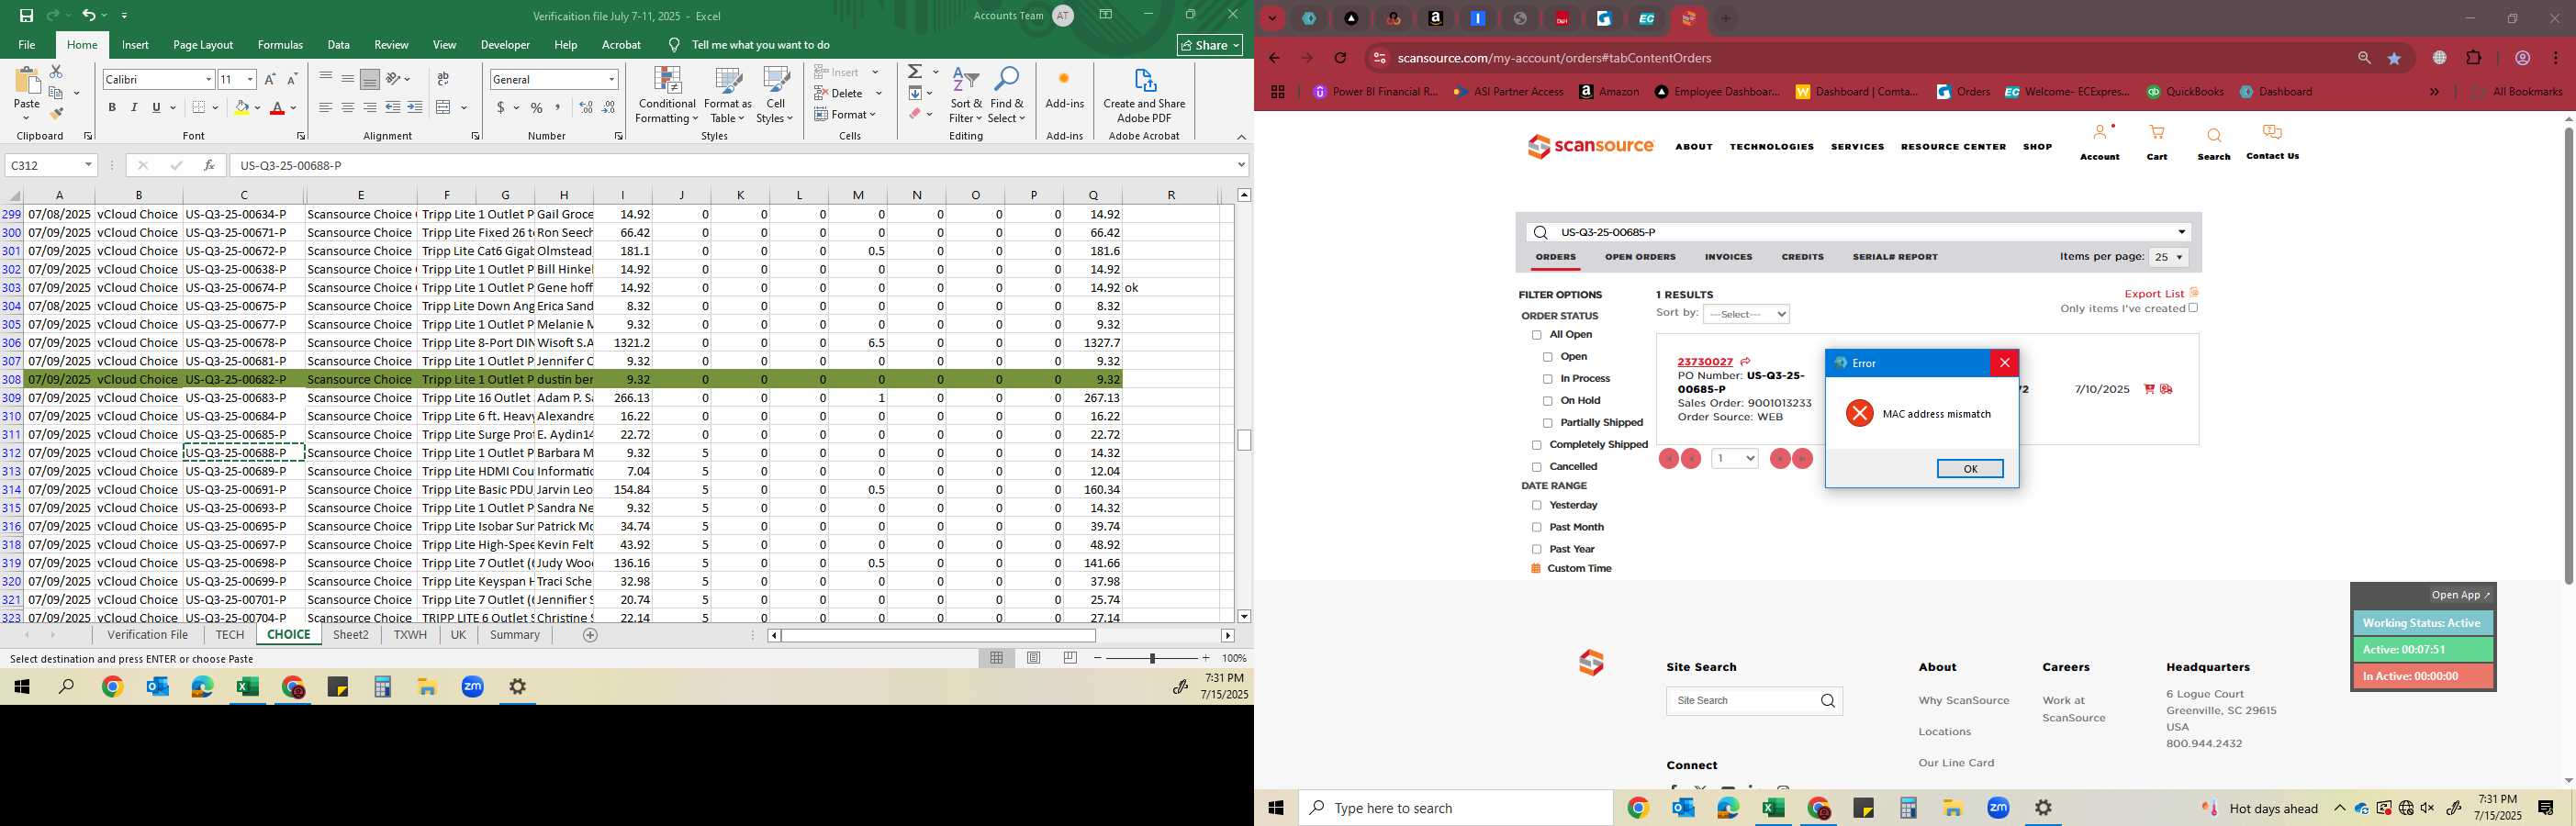
Task: Click the Save icon in Excel title bar
Action: tap(26, 15)
